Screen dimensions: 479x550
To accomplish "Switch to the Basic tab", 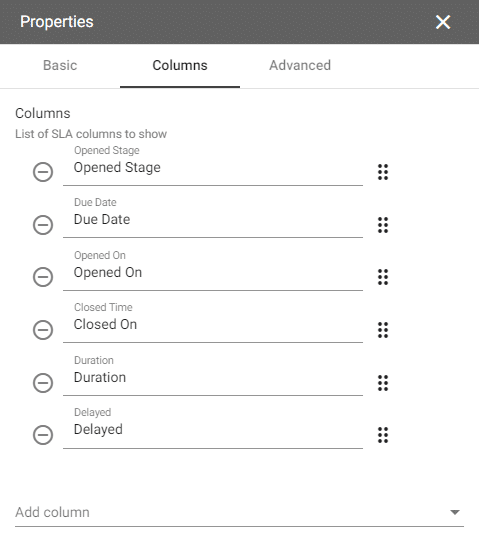I will 60,66.
